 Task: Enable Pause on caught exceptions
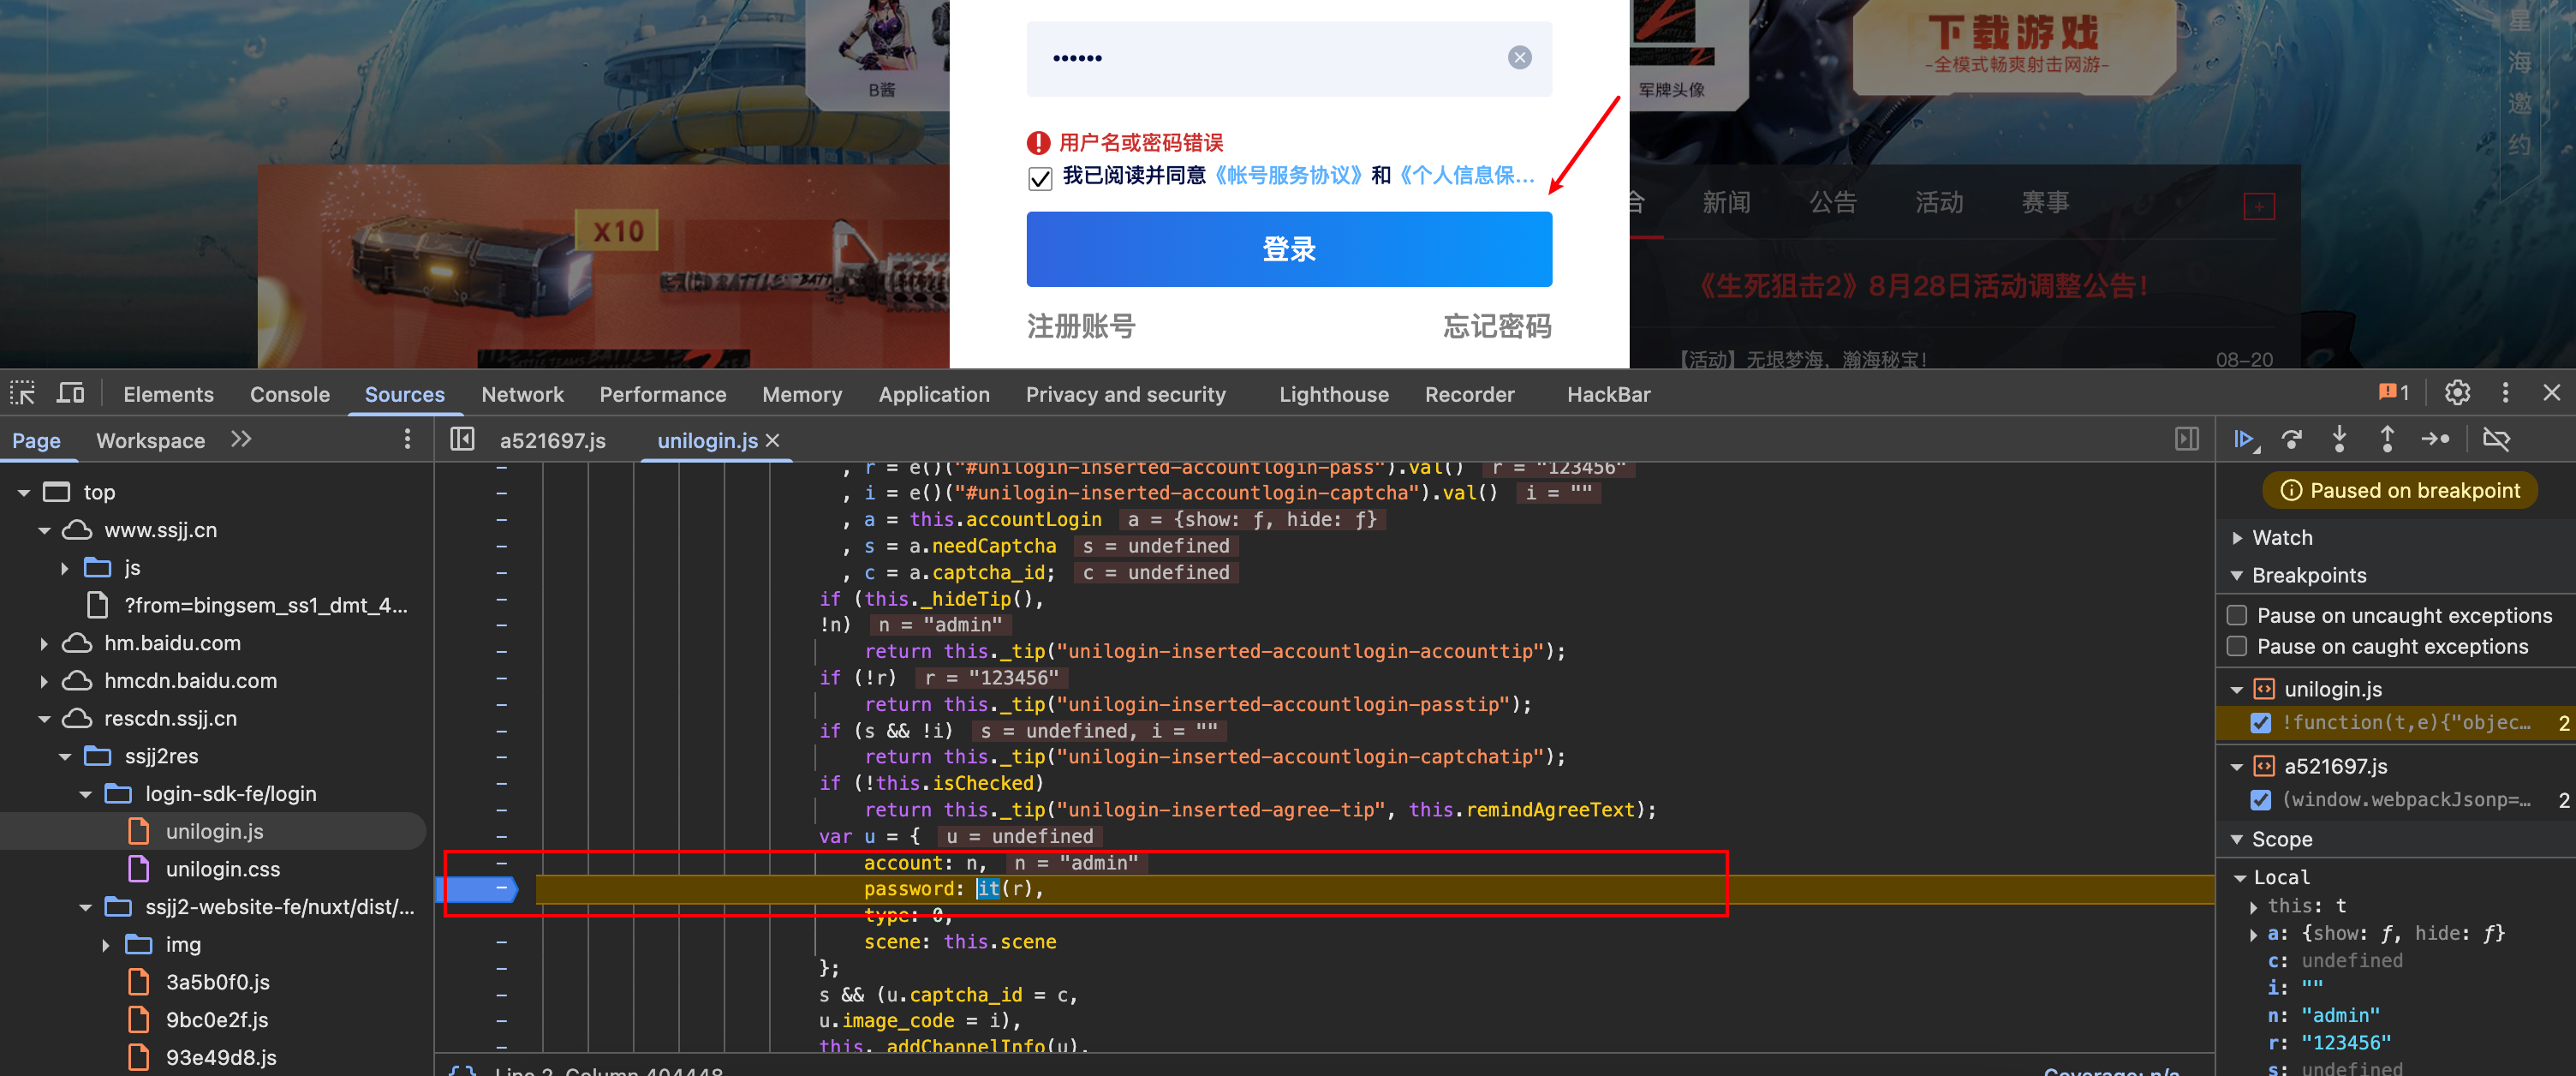tap(2237, 646)
